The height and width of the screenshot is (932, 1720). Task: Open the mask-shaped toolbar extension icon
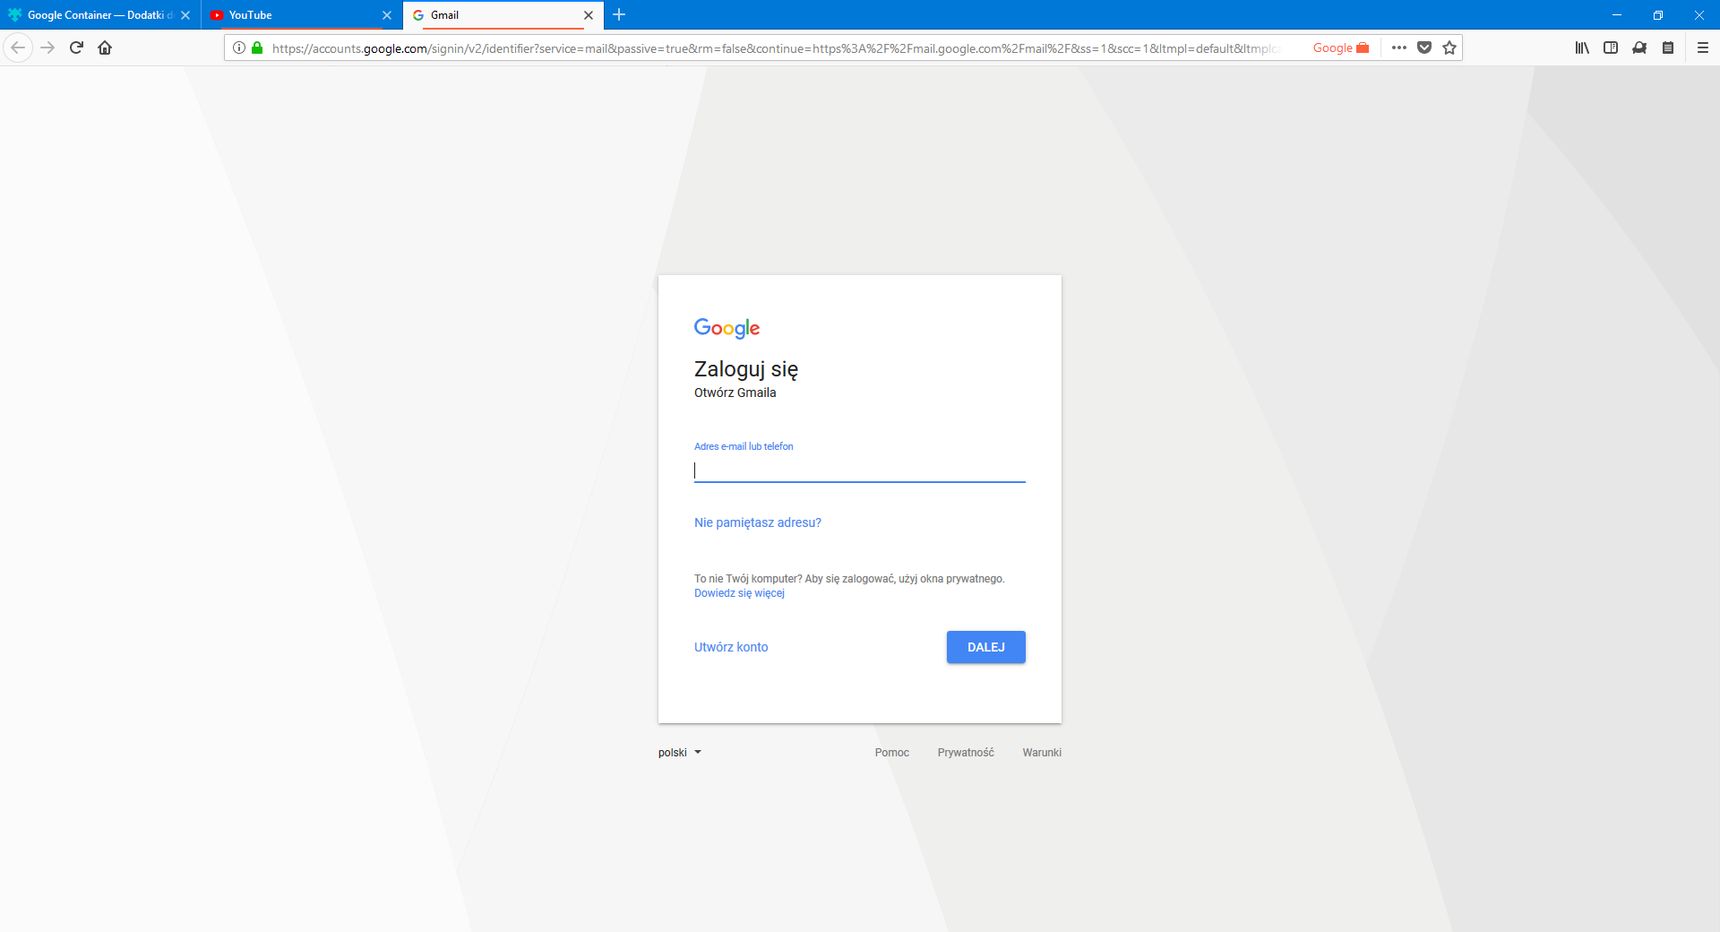pos(1639,47)
